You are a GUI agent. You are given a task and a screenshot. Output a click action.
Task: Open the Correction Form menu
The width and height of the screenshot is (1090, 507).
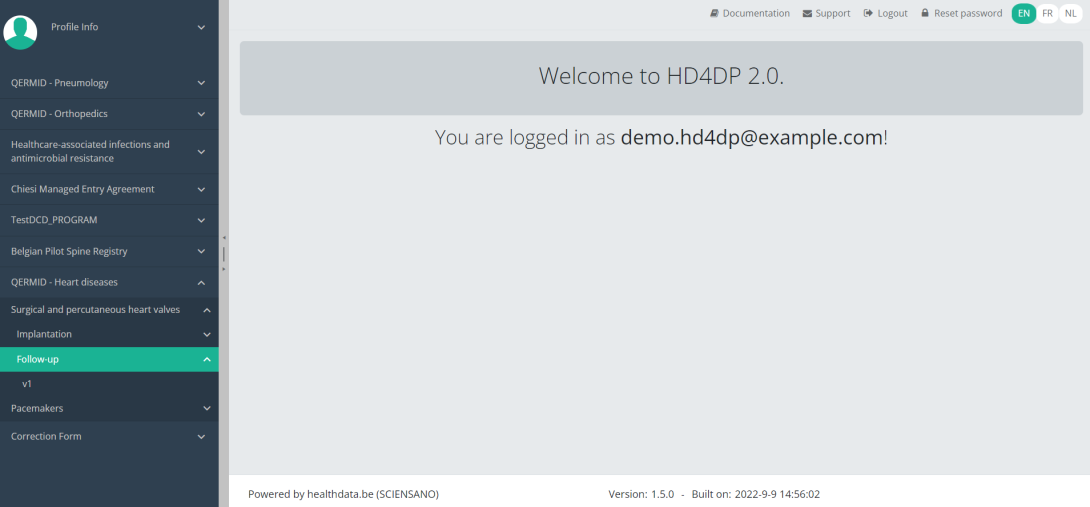[46, 436]
